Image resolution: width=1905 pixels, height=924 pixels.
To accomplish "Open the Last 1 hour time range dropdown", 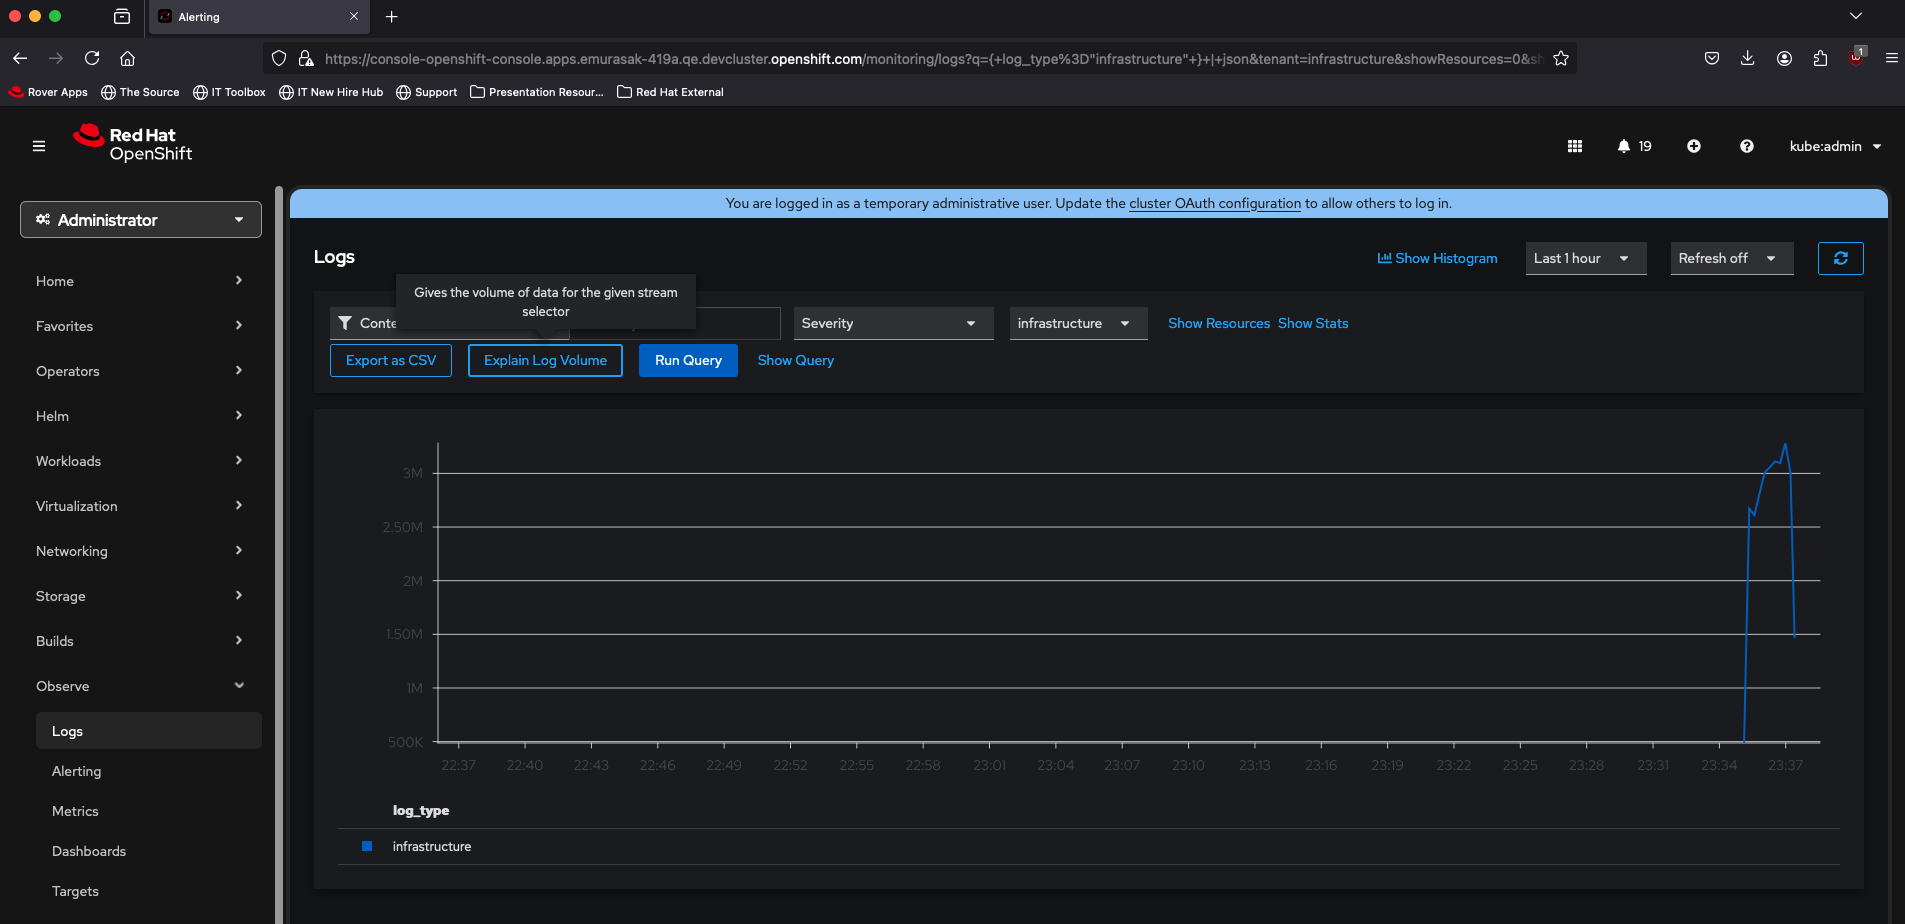I will (1585, 258).
